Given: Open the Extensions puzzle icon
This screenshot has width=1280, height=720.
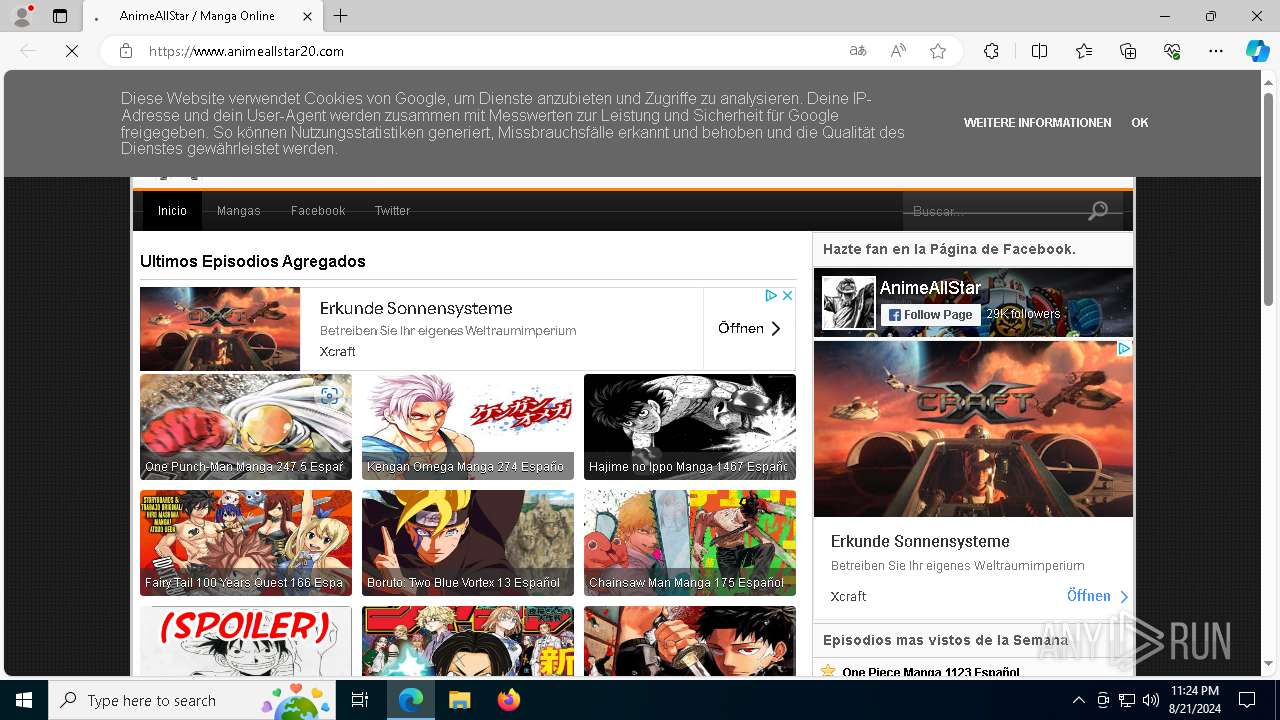Looking at the screenshot, I should pos(991,51).
